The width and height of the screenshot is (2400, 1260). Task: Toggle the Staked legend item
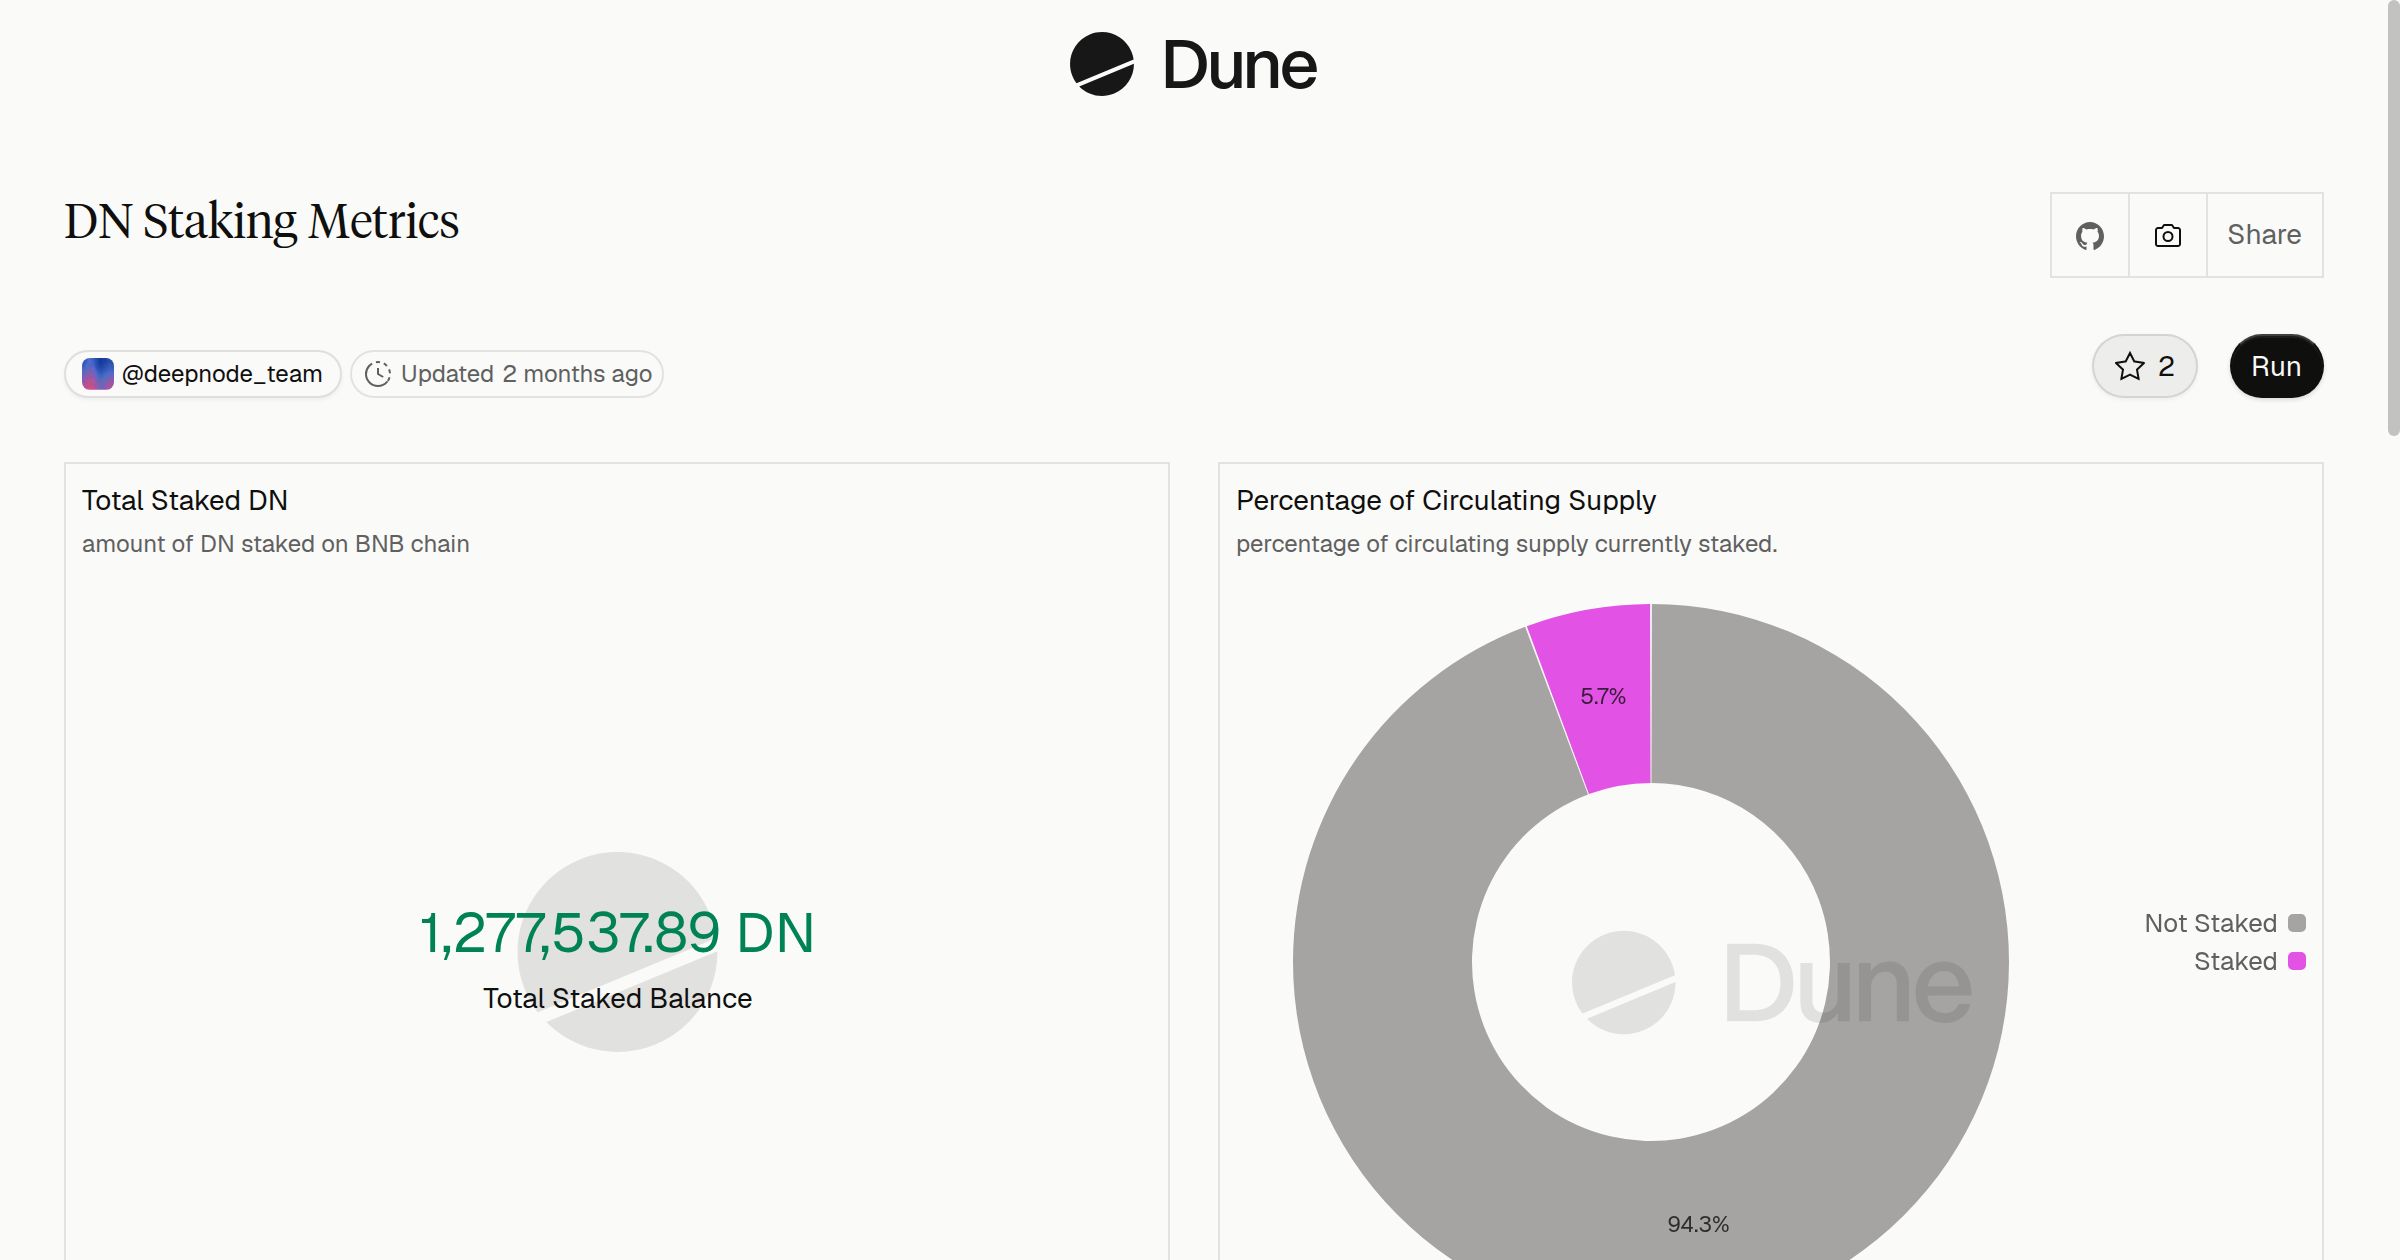2250,961
